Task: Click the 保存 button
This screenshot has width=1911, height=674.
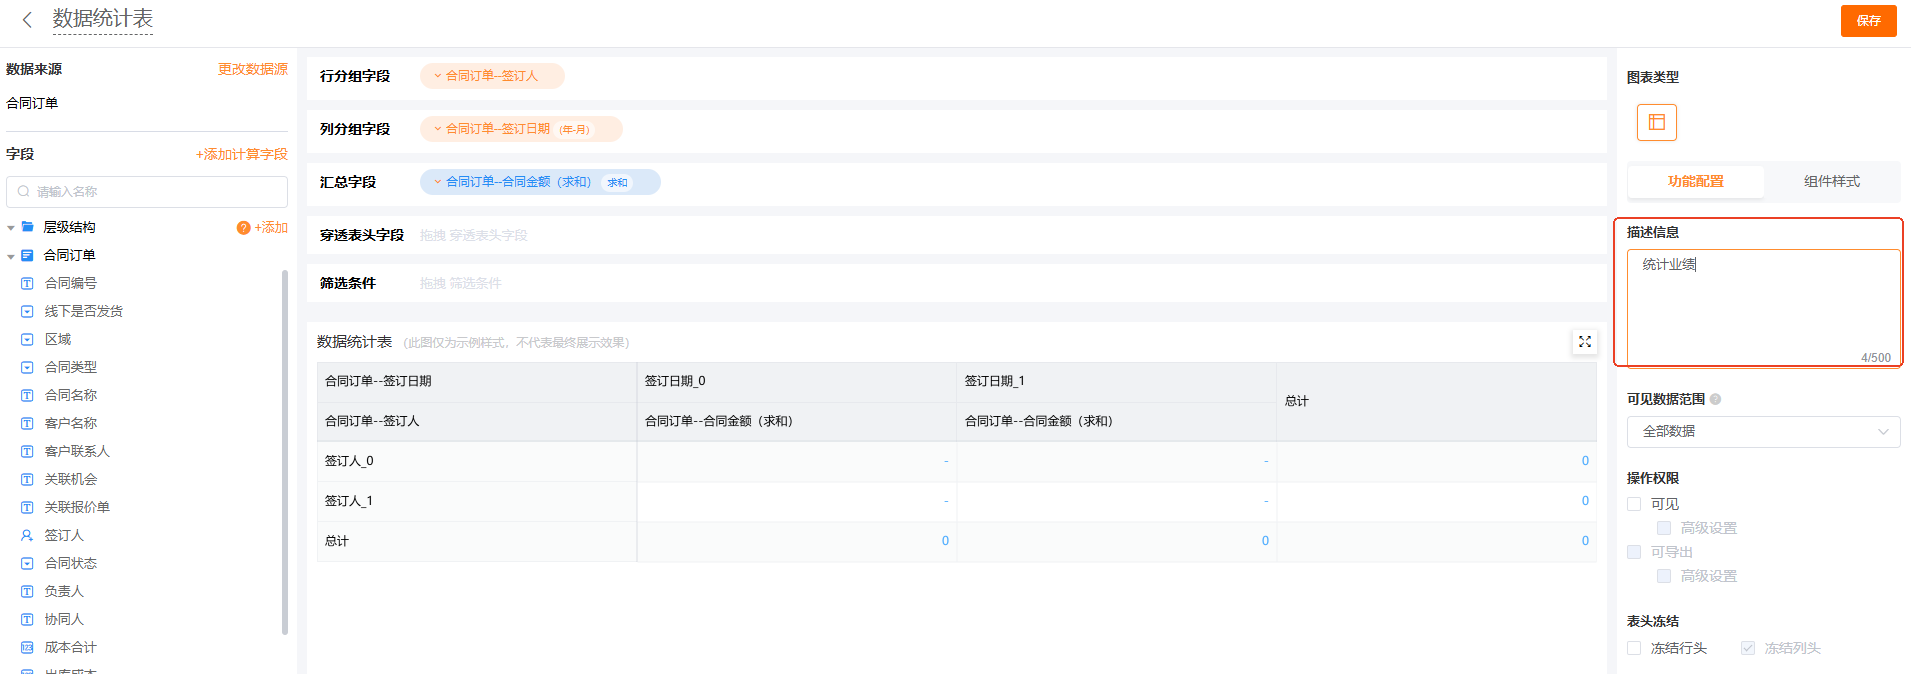Action: tap(1868, 21)
